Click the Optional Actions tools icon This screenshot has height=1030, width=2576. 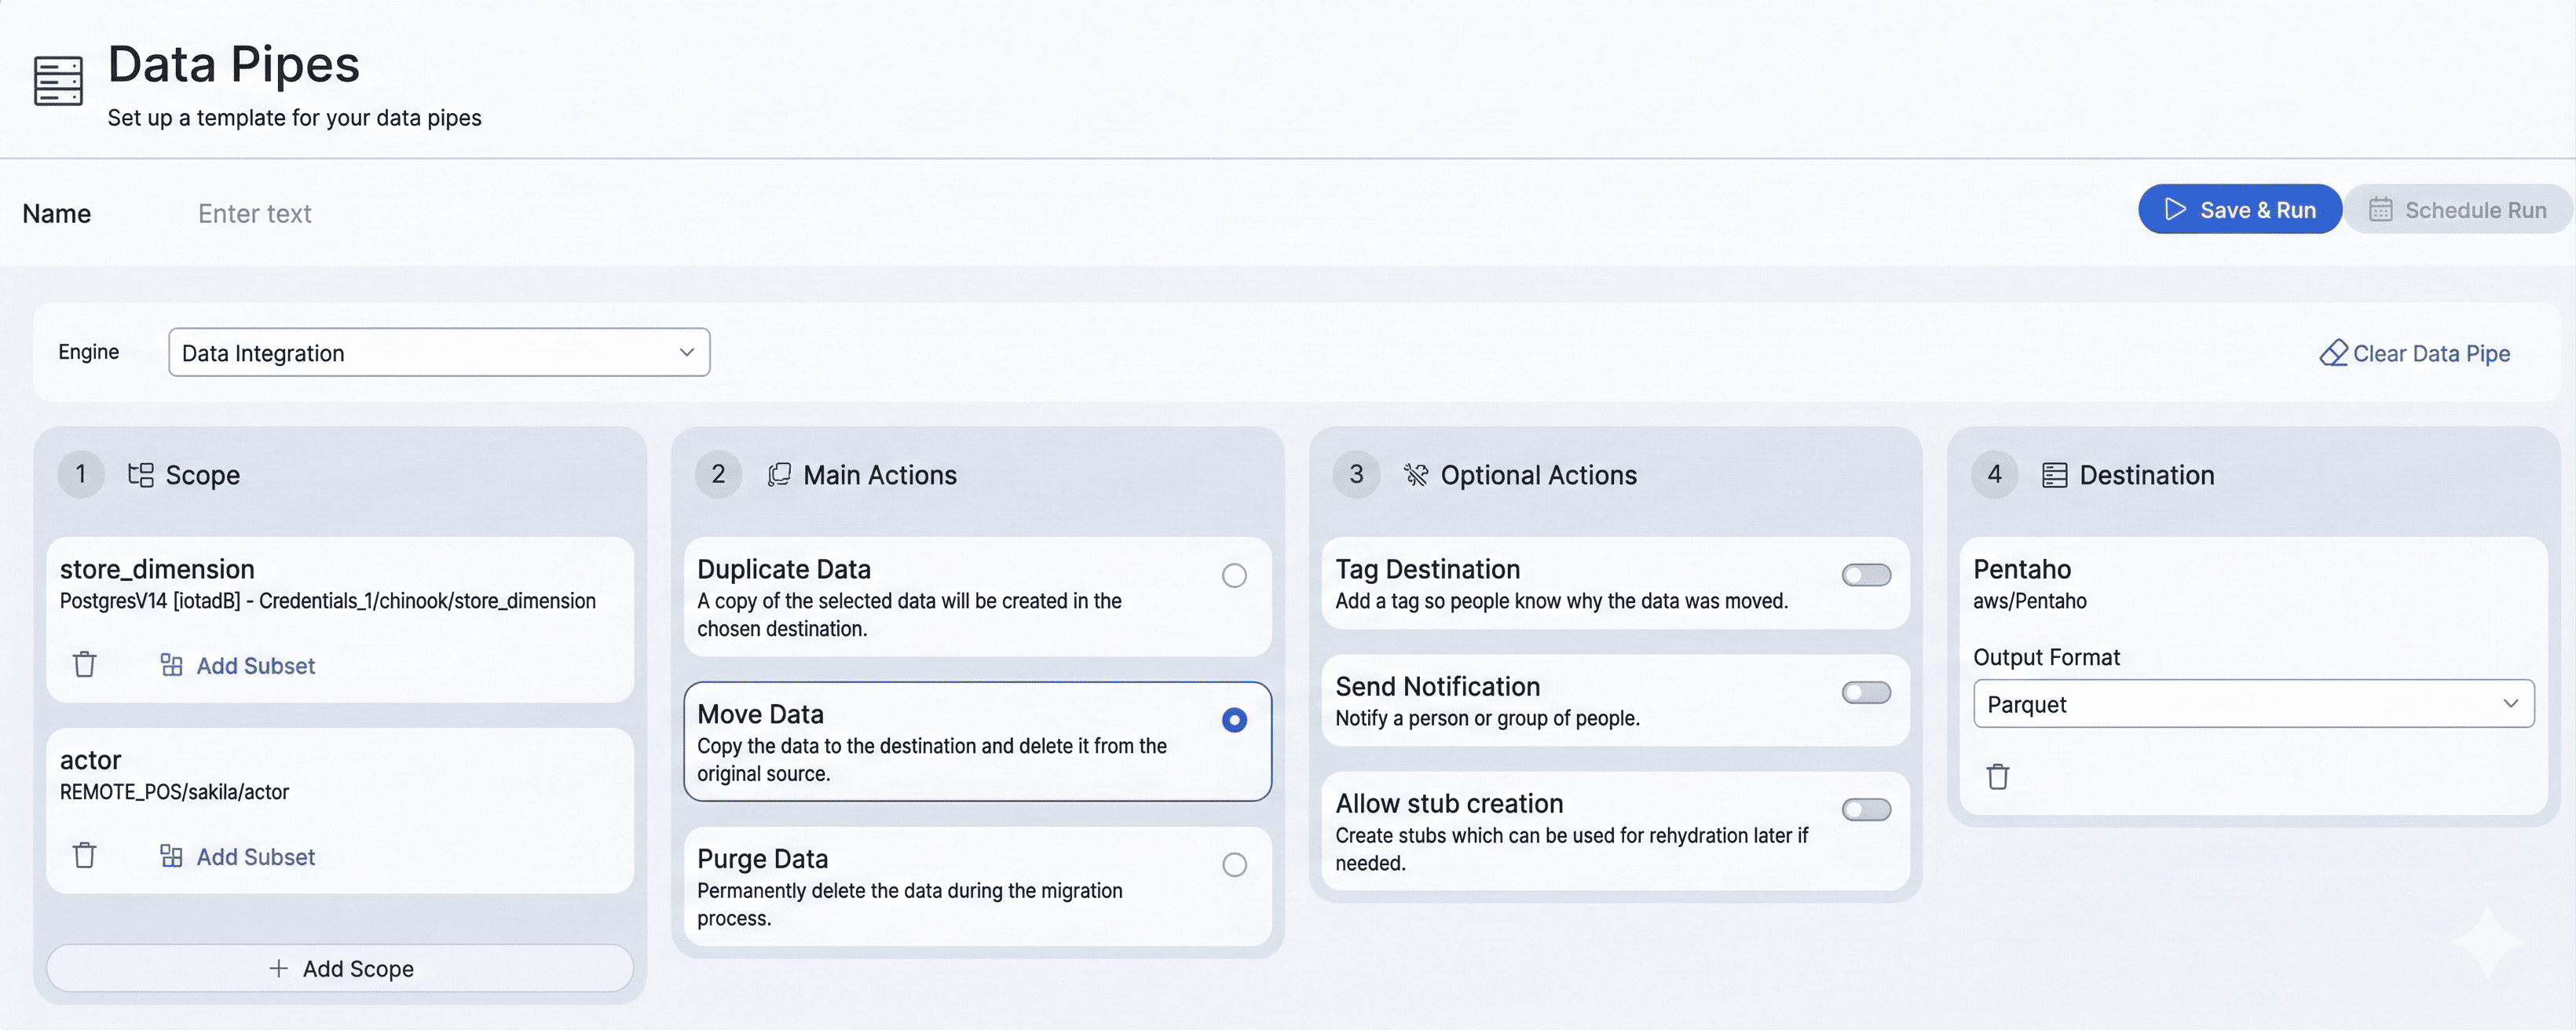1415,475
